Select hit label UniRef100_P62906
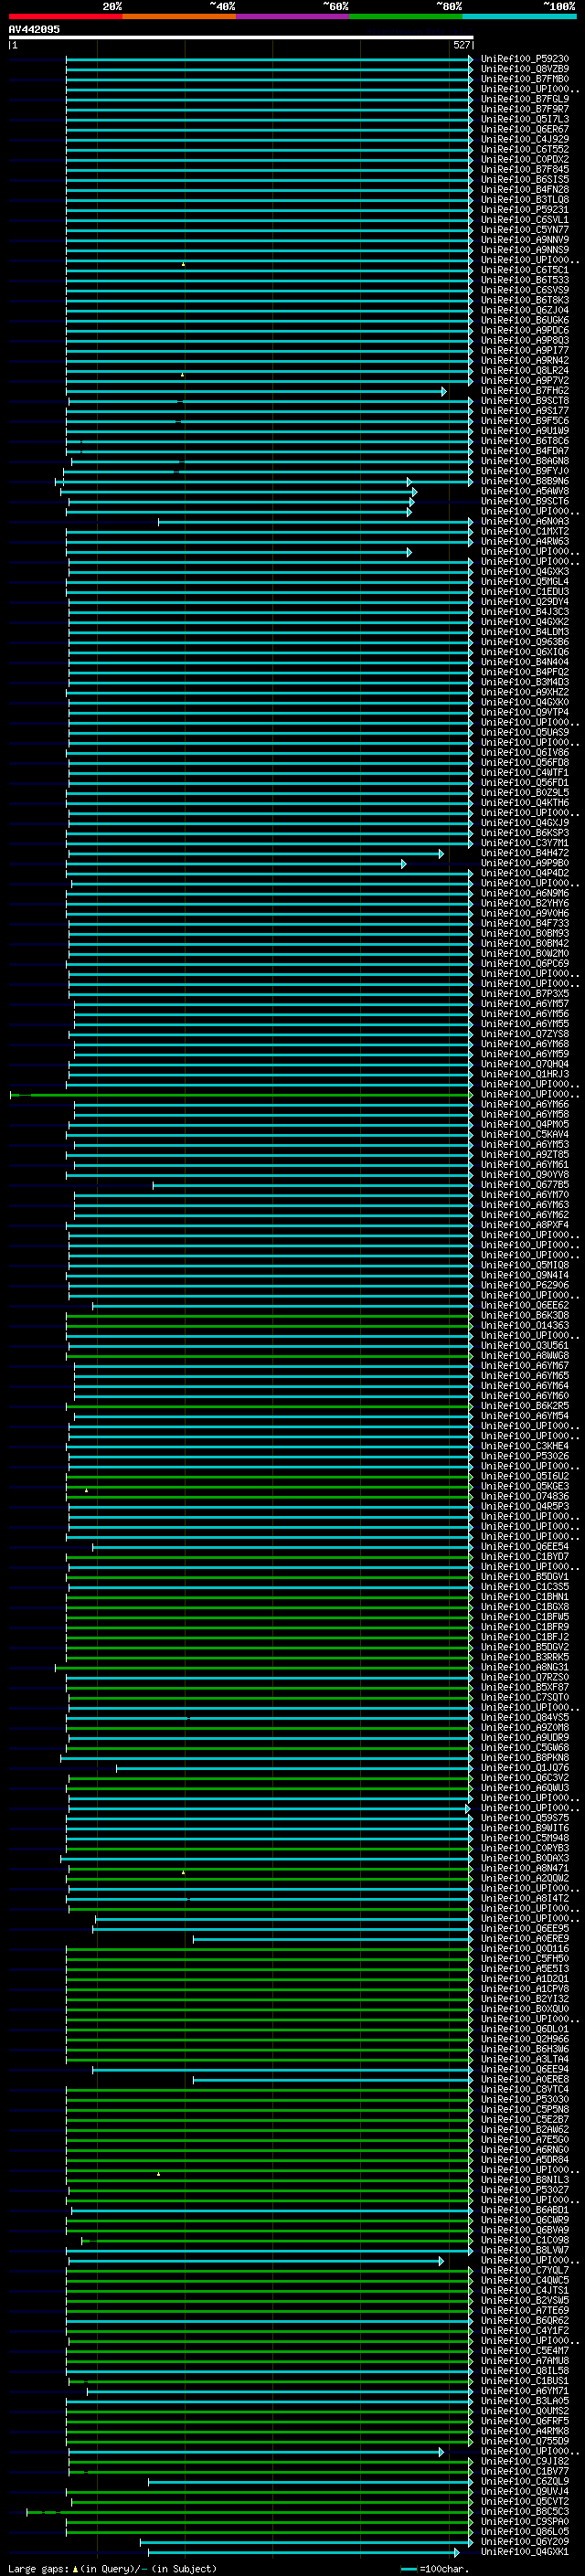 [524, 1285]
